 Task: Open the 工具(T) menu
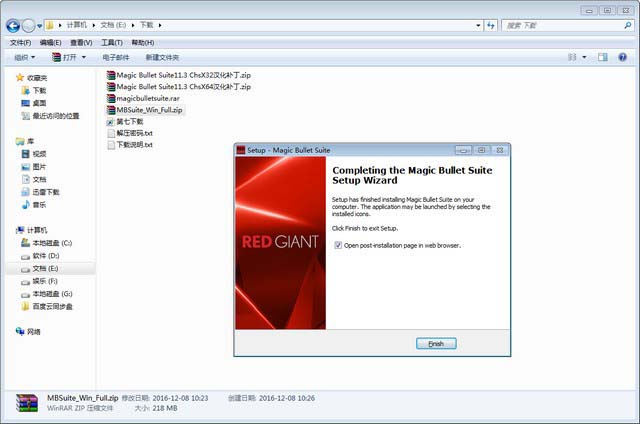point(112,42)
